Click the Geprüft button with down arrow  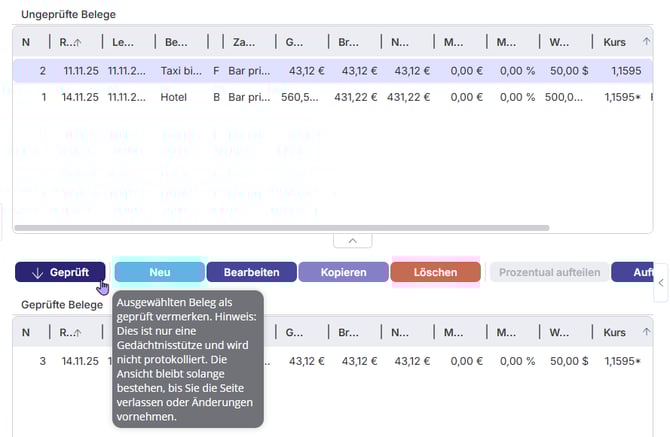click(60, 272)
